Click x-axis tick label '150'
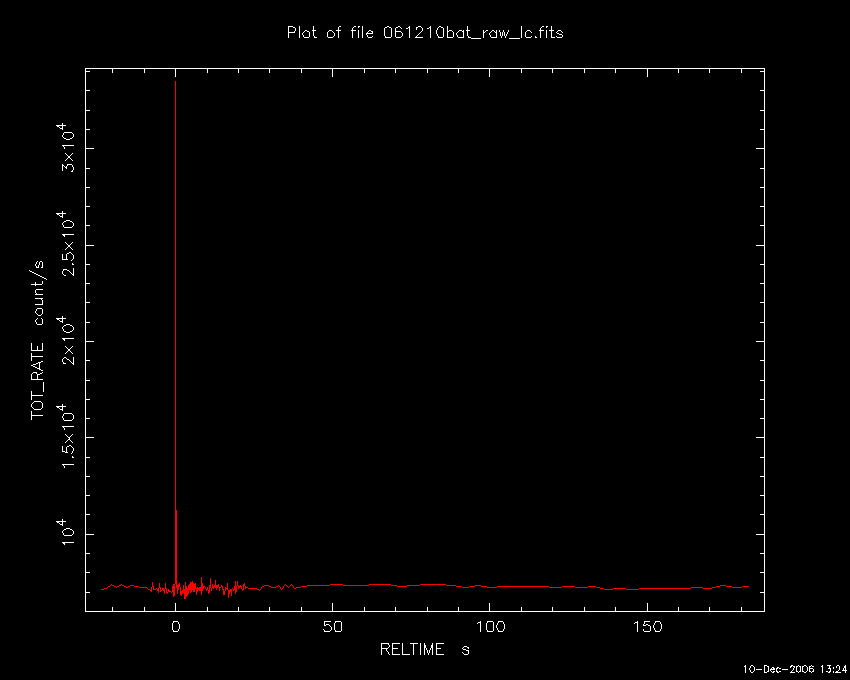850x680 pixels. pos(647,627)
